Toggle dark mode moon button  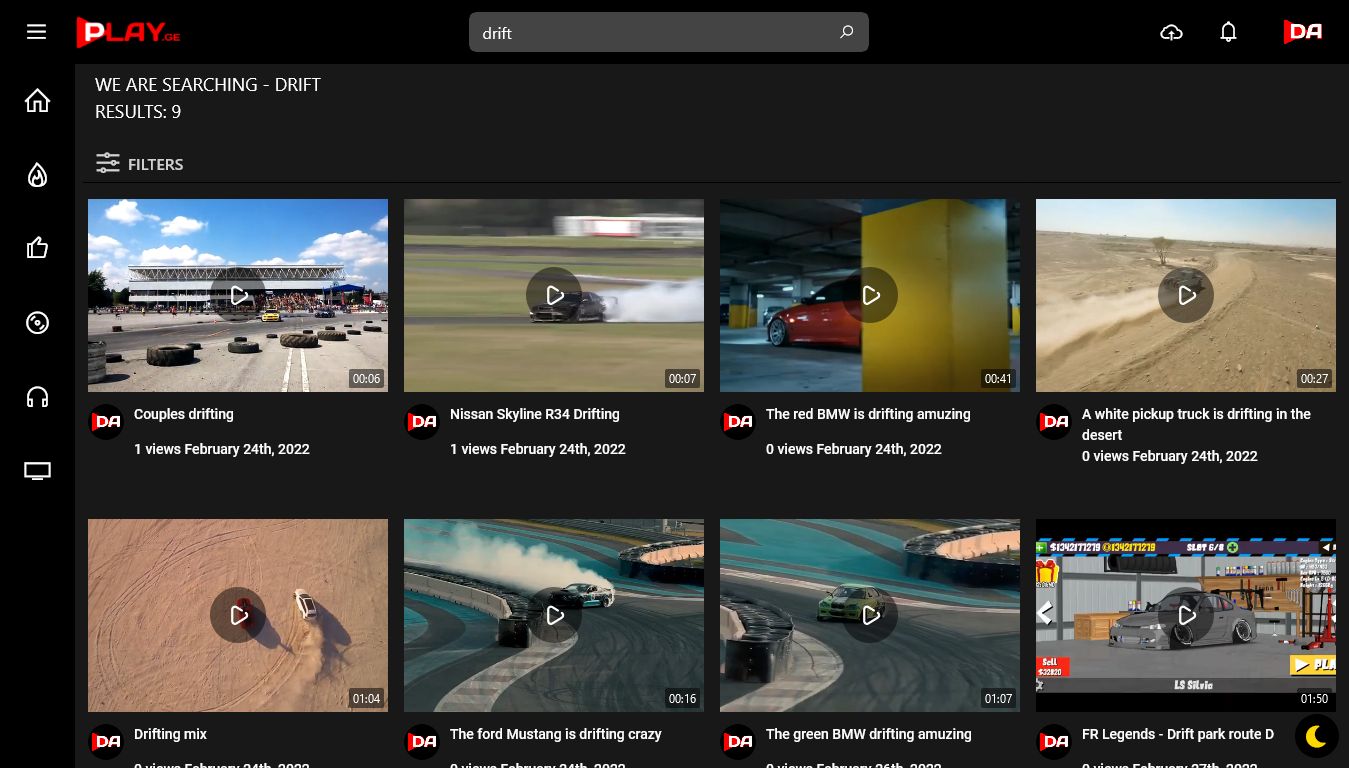pyautogui.click(x=1316, y=737)
